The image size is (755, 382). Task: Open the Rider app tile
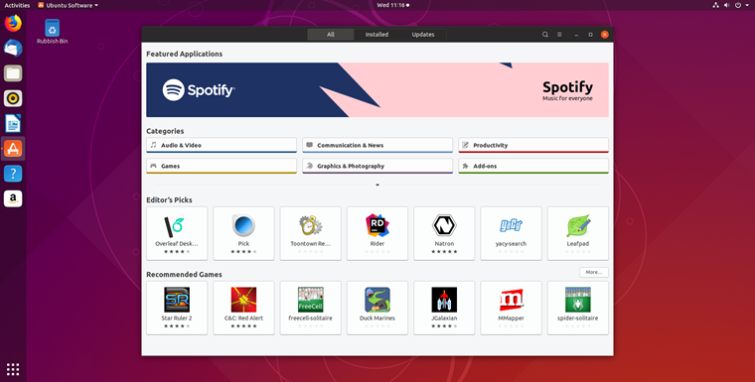pyautogui.click(x=378, y=234)
